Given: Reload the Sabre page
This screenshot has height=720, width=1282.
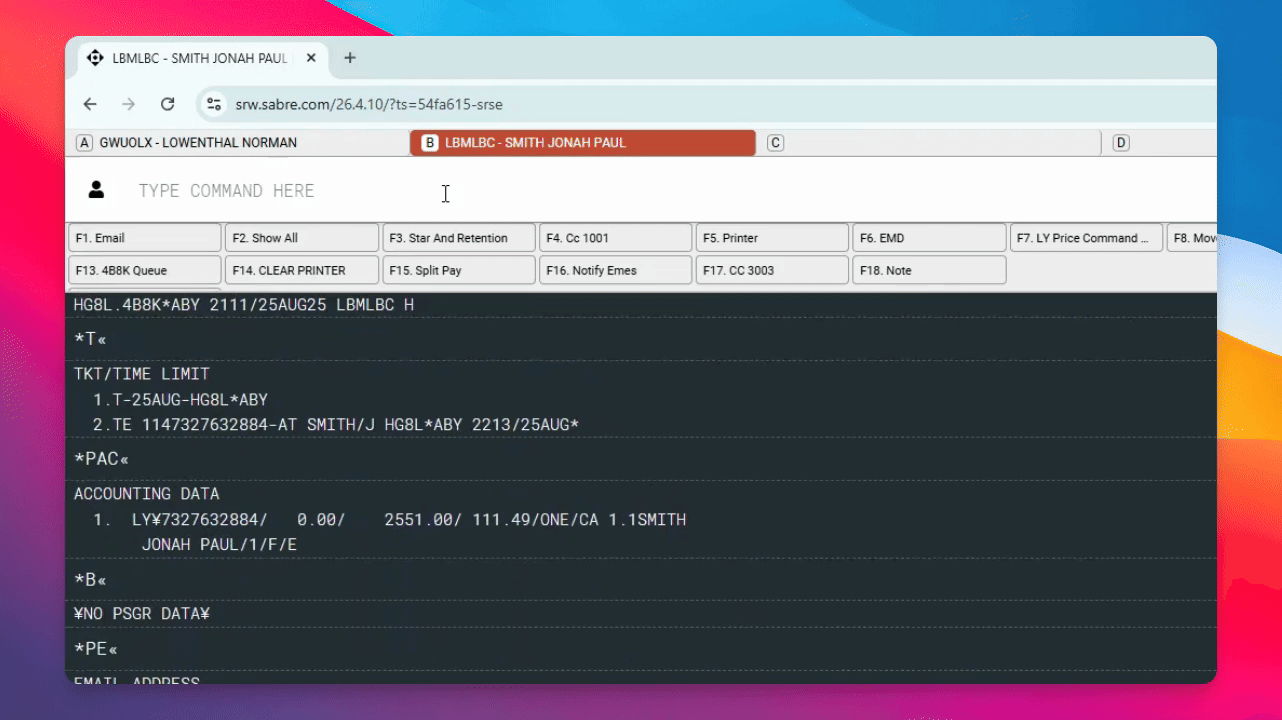Looking at the screenshot, I should tap(168, 104).
